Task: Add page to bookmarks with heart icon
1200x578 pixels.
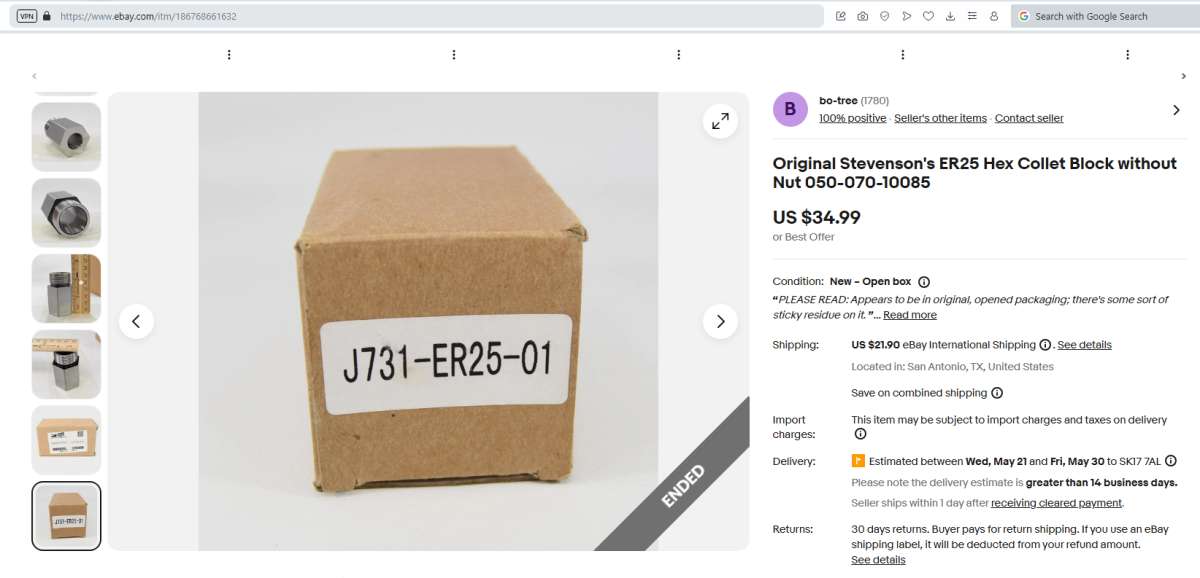Action: 928,16
